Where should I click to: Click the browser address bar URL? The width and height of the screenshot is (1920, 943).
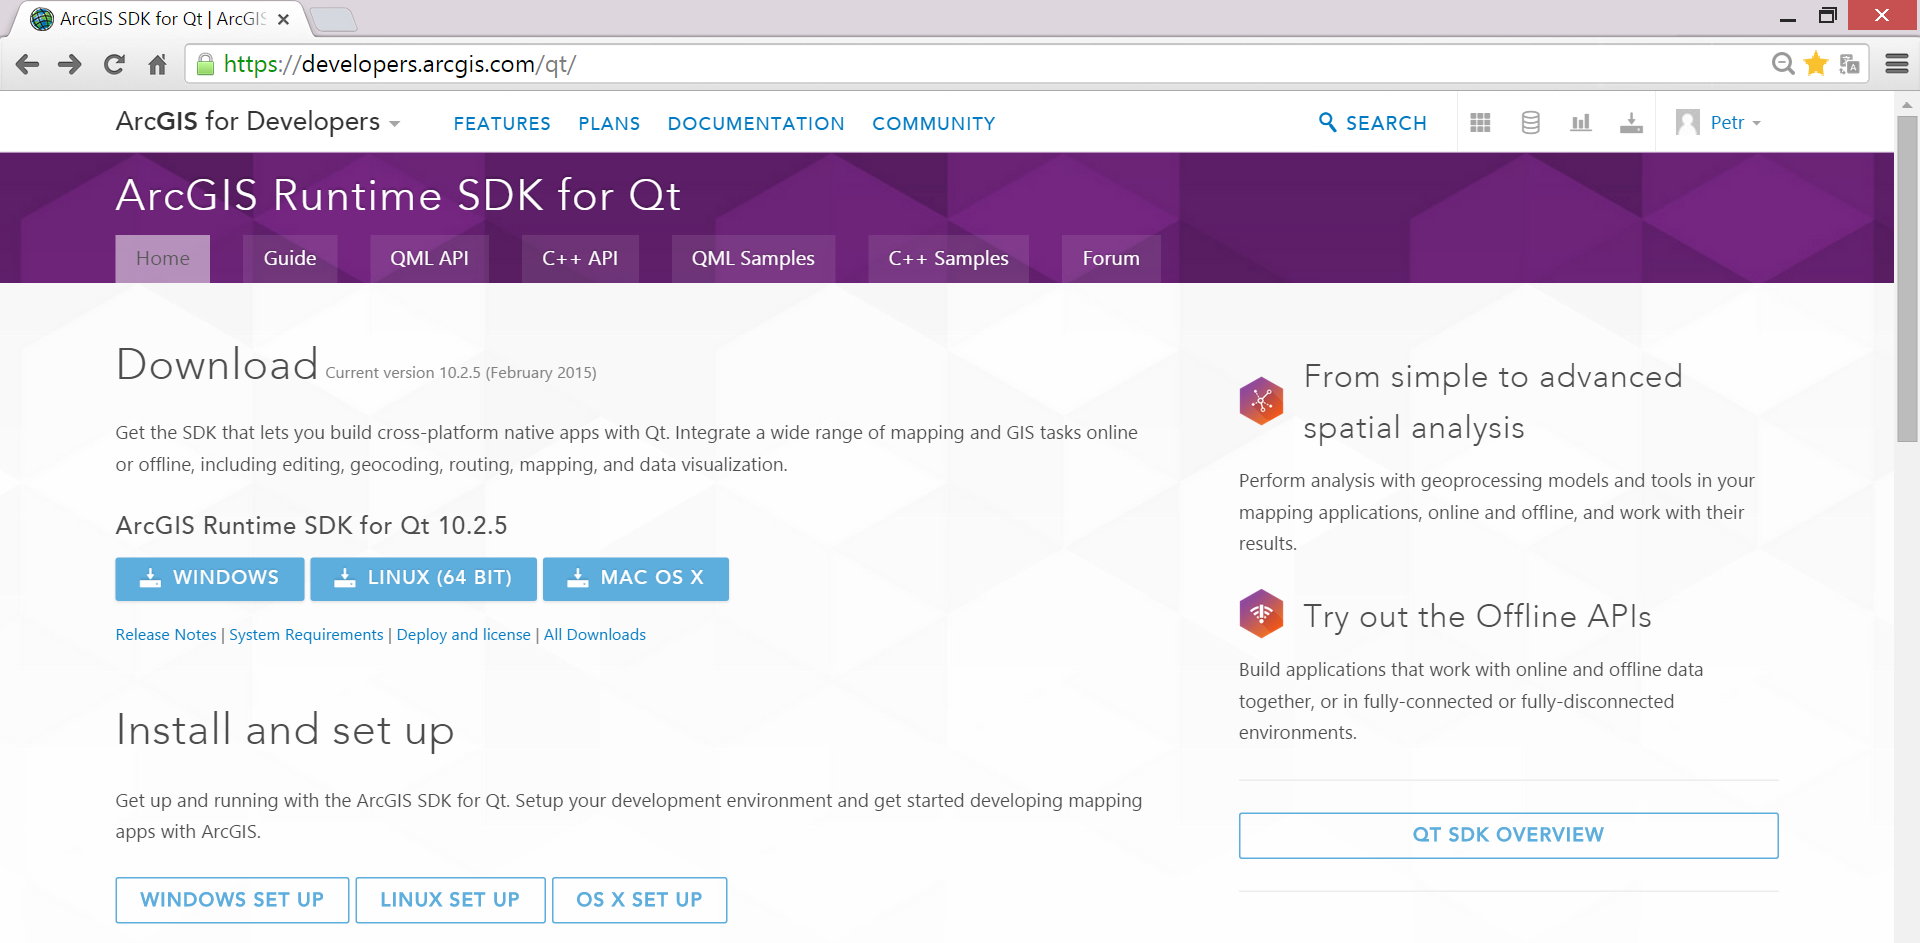(x=400, y=65)
